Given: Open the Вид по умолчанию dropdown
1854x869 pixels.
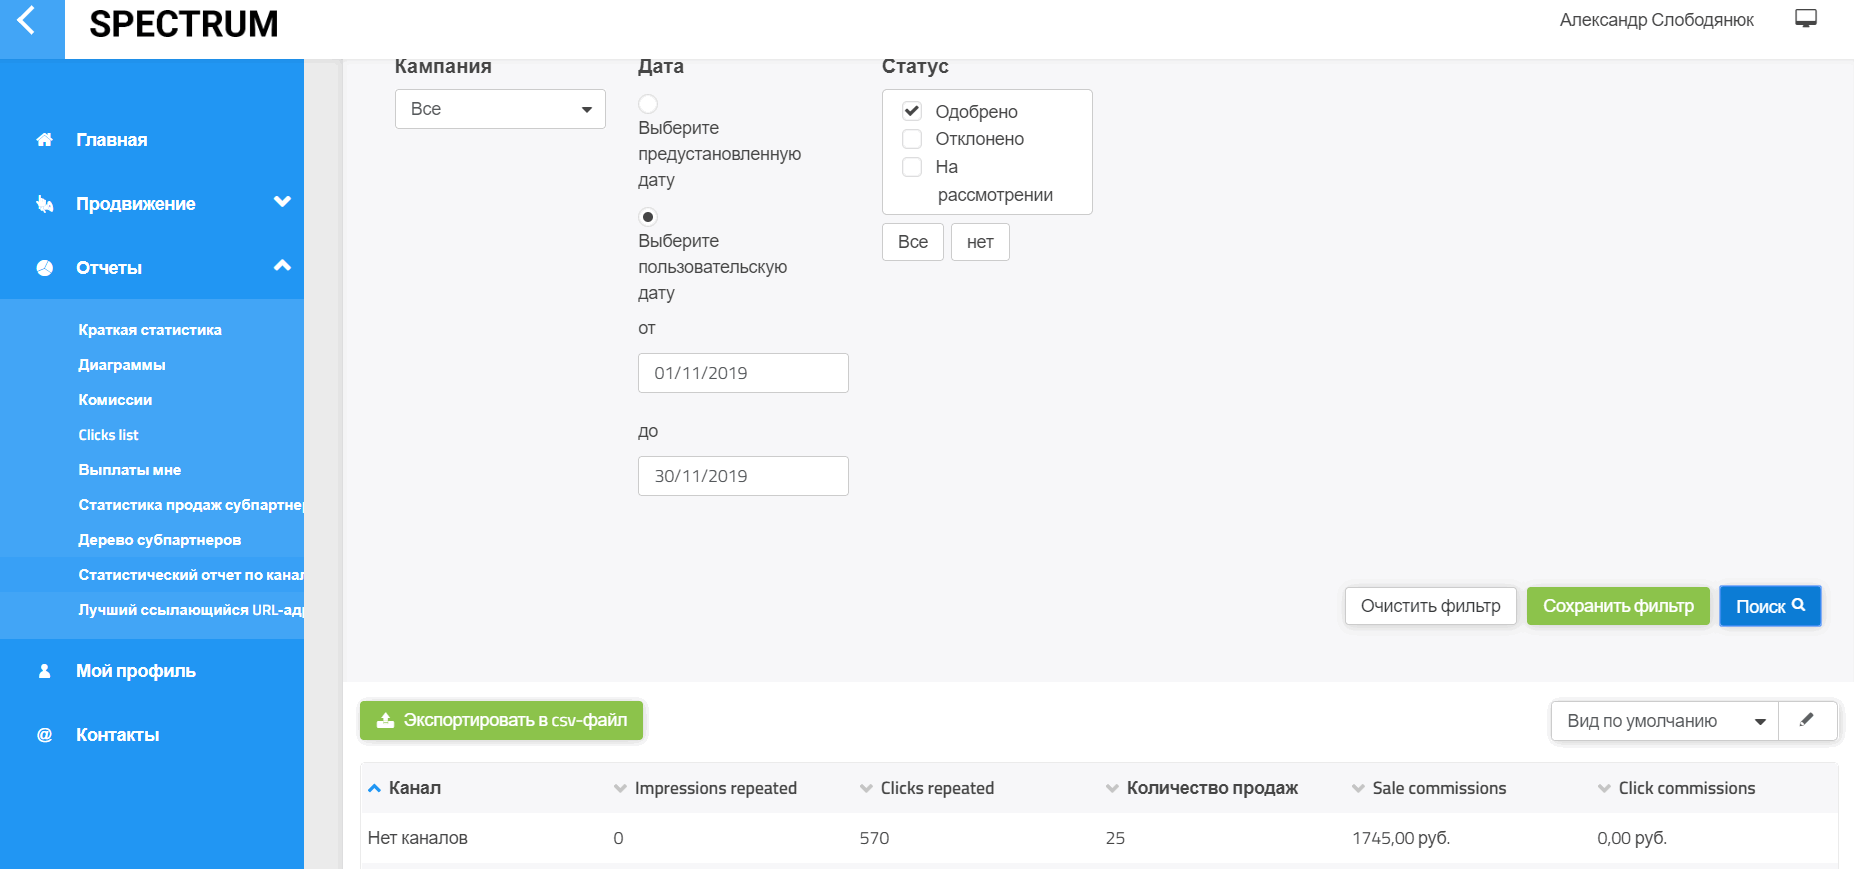Looking at the screenshot, I should pyautogui.click(x=1664, y=721).
